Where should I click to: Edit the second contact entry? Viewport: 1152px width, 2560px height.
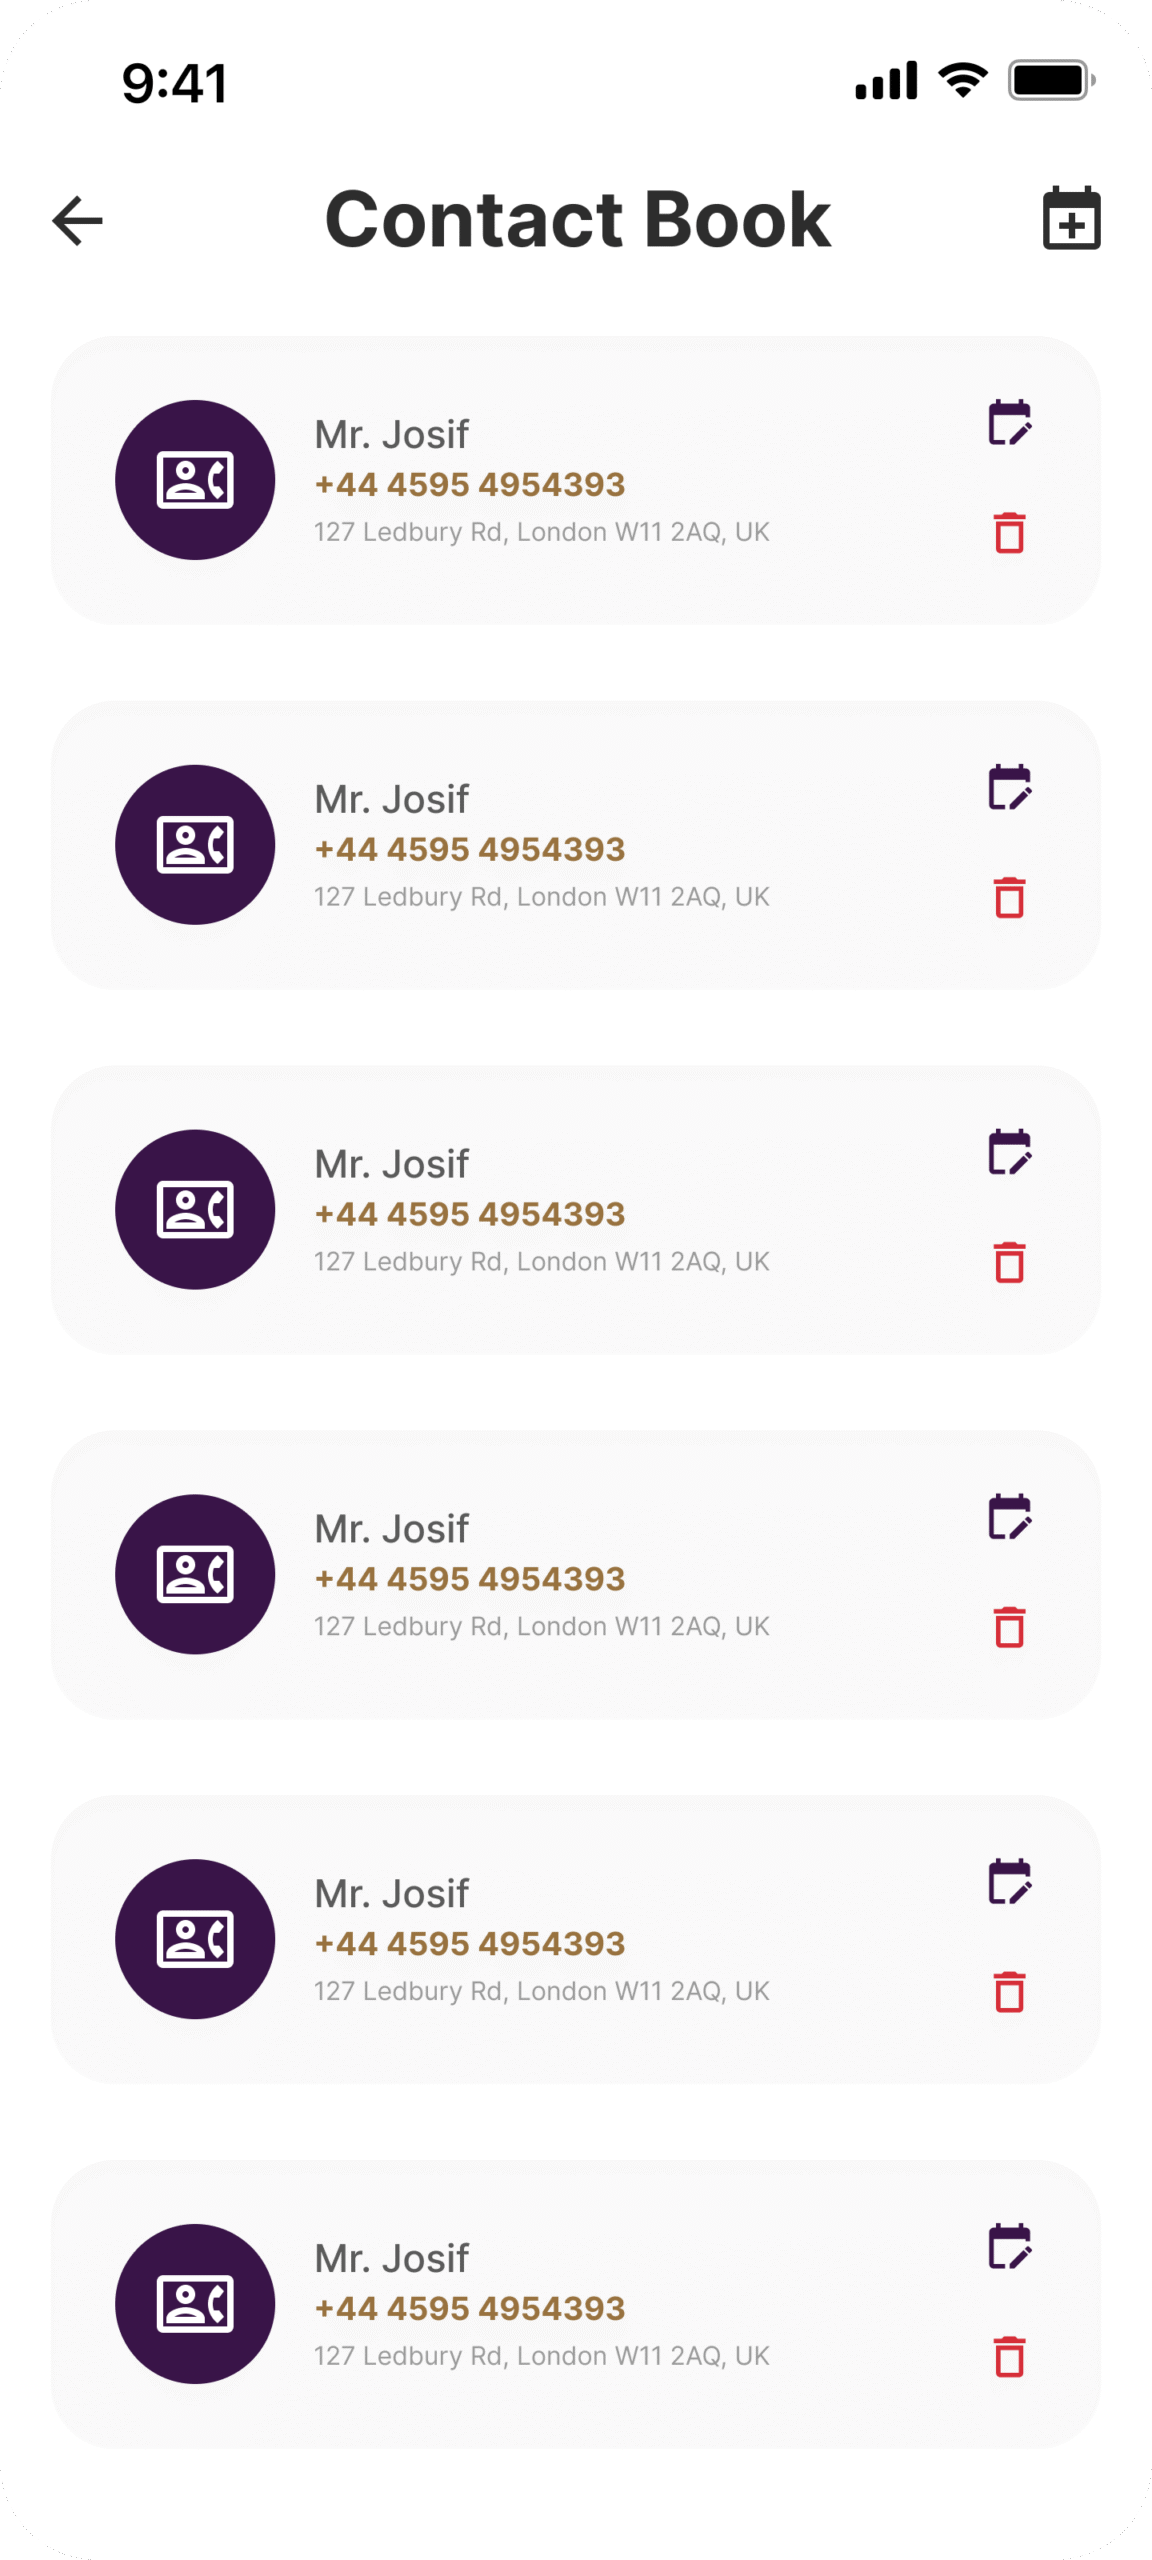point(1009,788)
